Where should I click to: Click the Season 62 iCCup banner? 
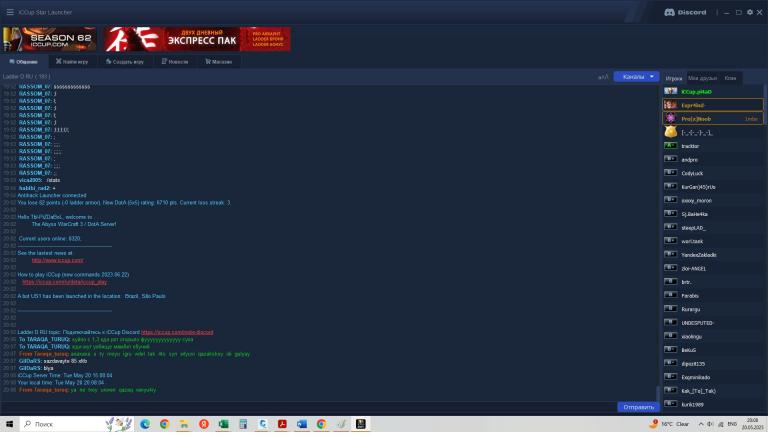pyautogui.click(x=49, y=39)
